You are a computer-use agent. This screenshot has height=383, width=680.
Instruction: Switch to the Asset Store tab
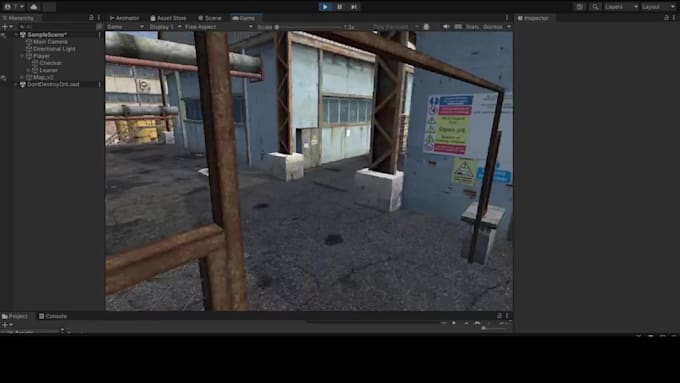pyautogui.click(x=168, y=18)
